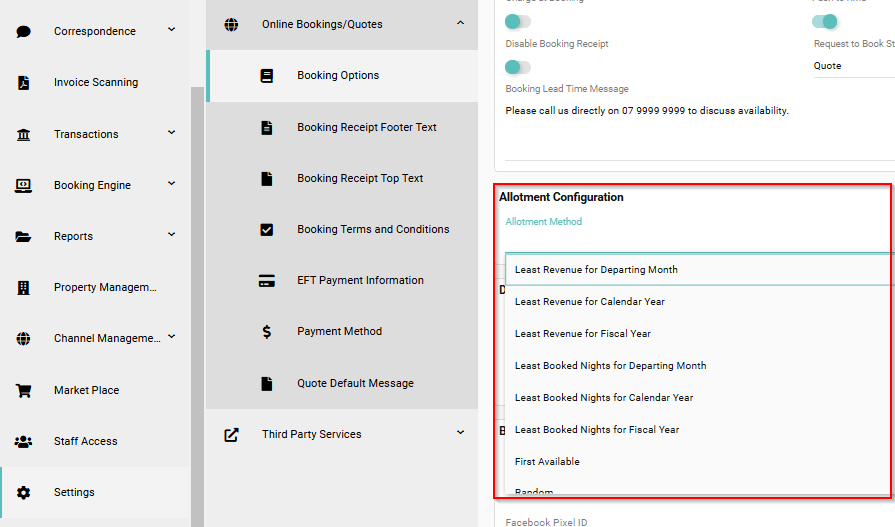Click the Property Management building icon
Screen dimensions: 895x527
pyautogui.click(x=24, y=288)
